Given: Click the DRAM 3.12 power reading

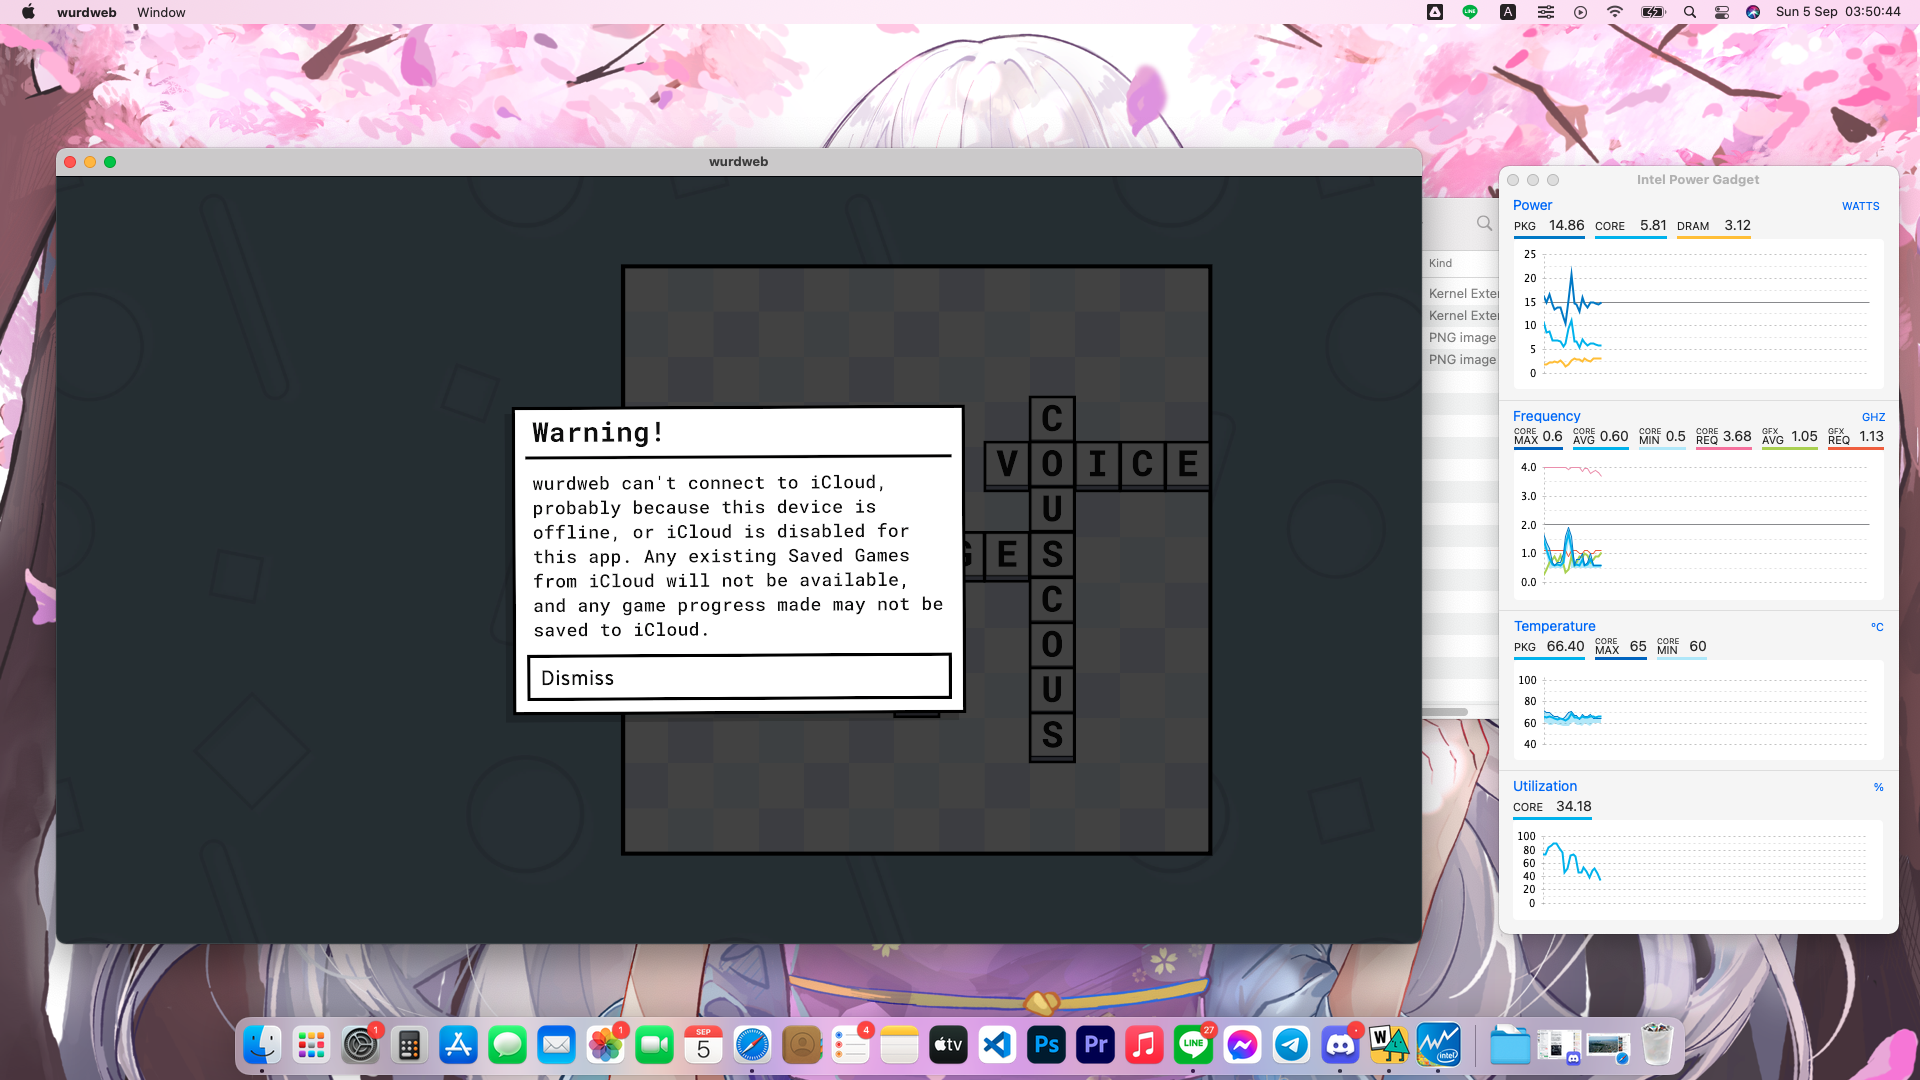Looking at the screenshot, I should [x=1714, y=226].
